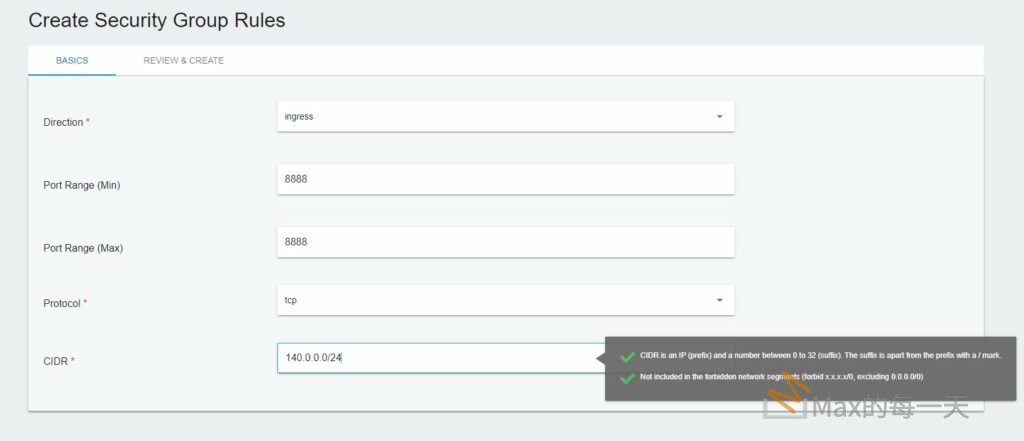Click the ingress value in Direction field
1024x441 pixels.
point(299,116)
